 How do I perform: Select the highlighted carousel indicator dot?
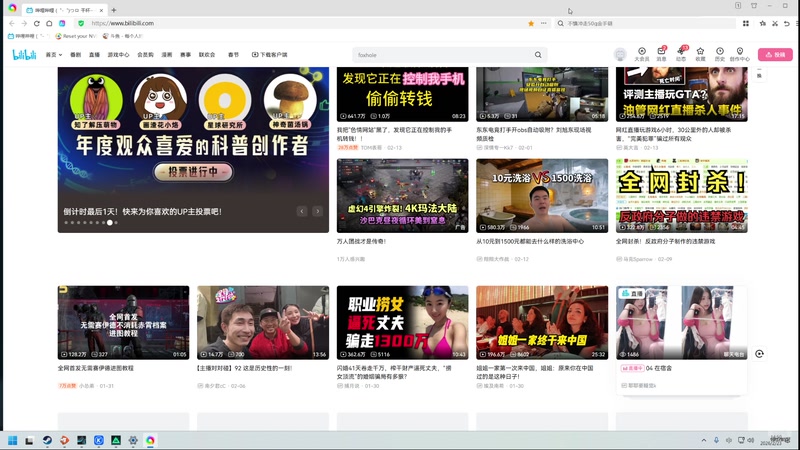pos(110,222)
